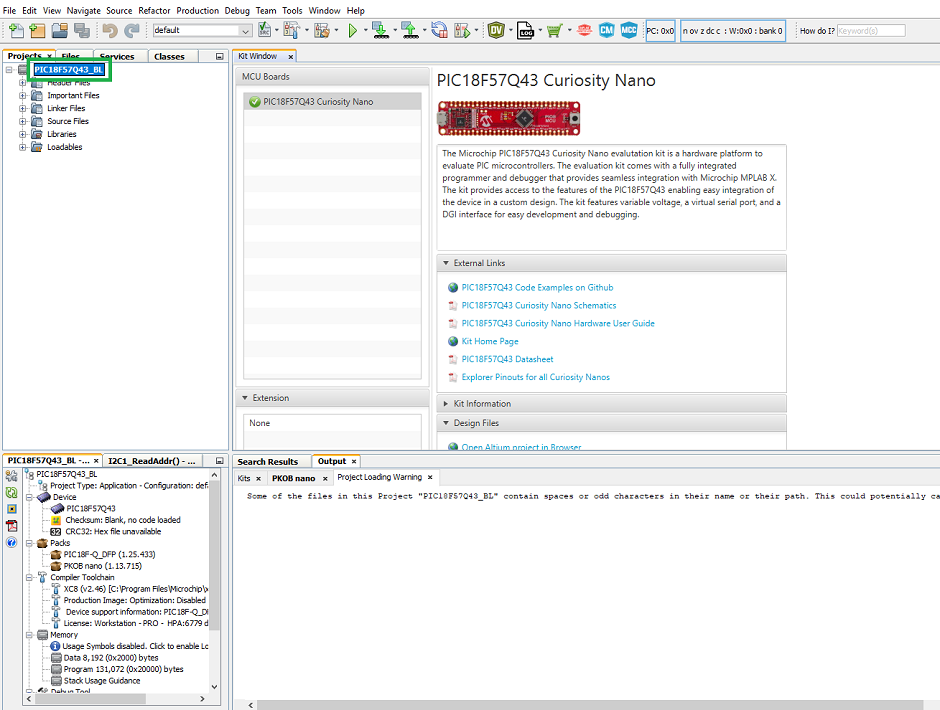Screen dimensions: 940x710
Task: Open the help question mark icon in dashboard
Action: [12, 542]
